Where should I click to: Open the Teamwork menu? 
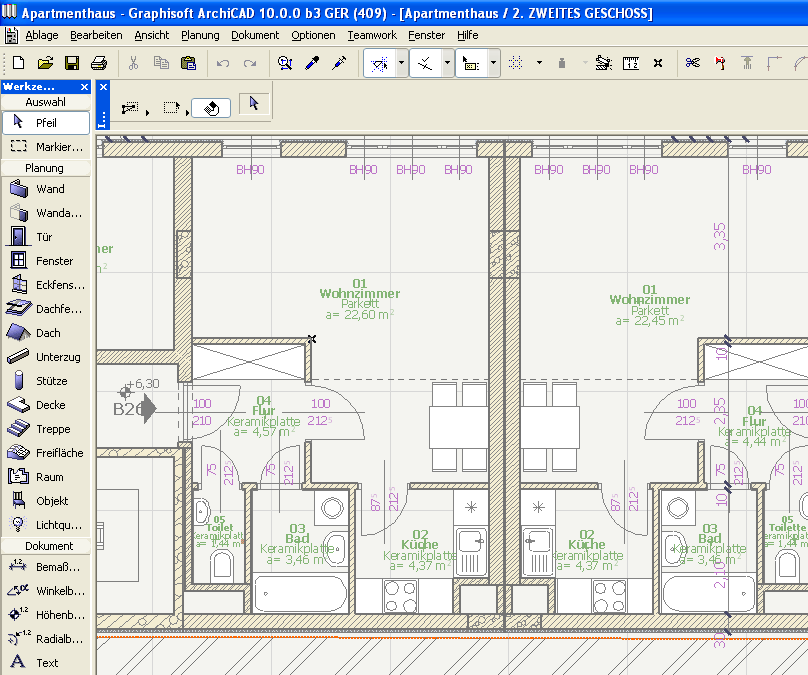372,35
